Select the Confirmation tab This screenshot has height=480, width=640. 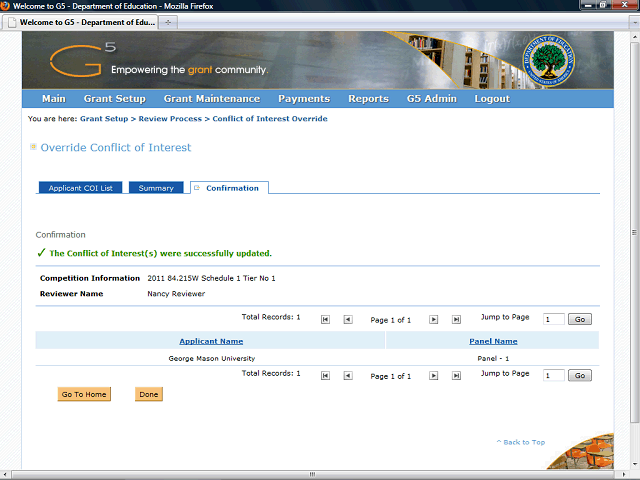pos(229,188)
